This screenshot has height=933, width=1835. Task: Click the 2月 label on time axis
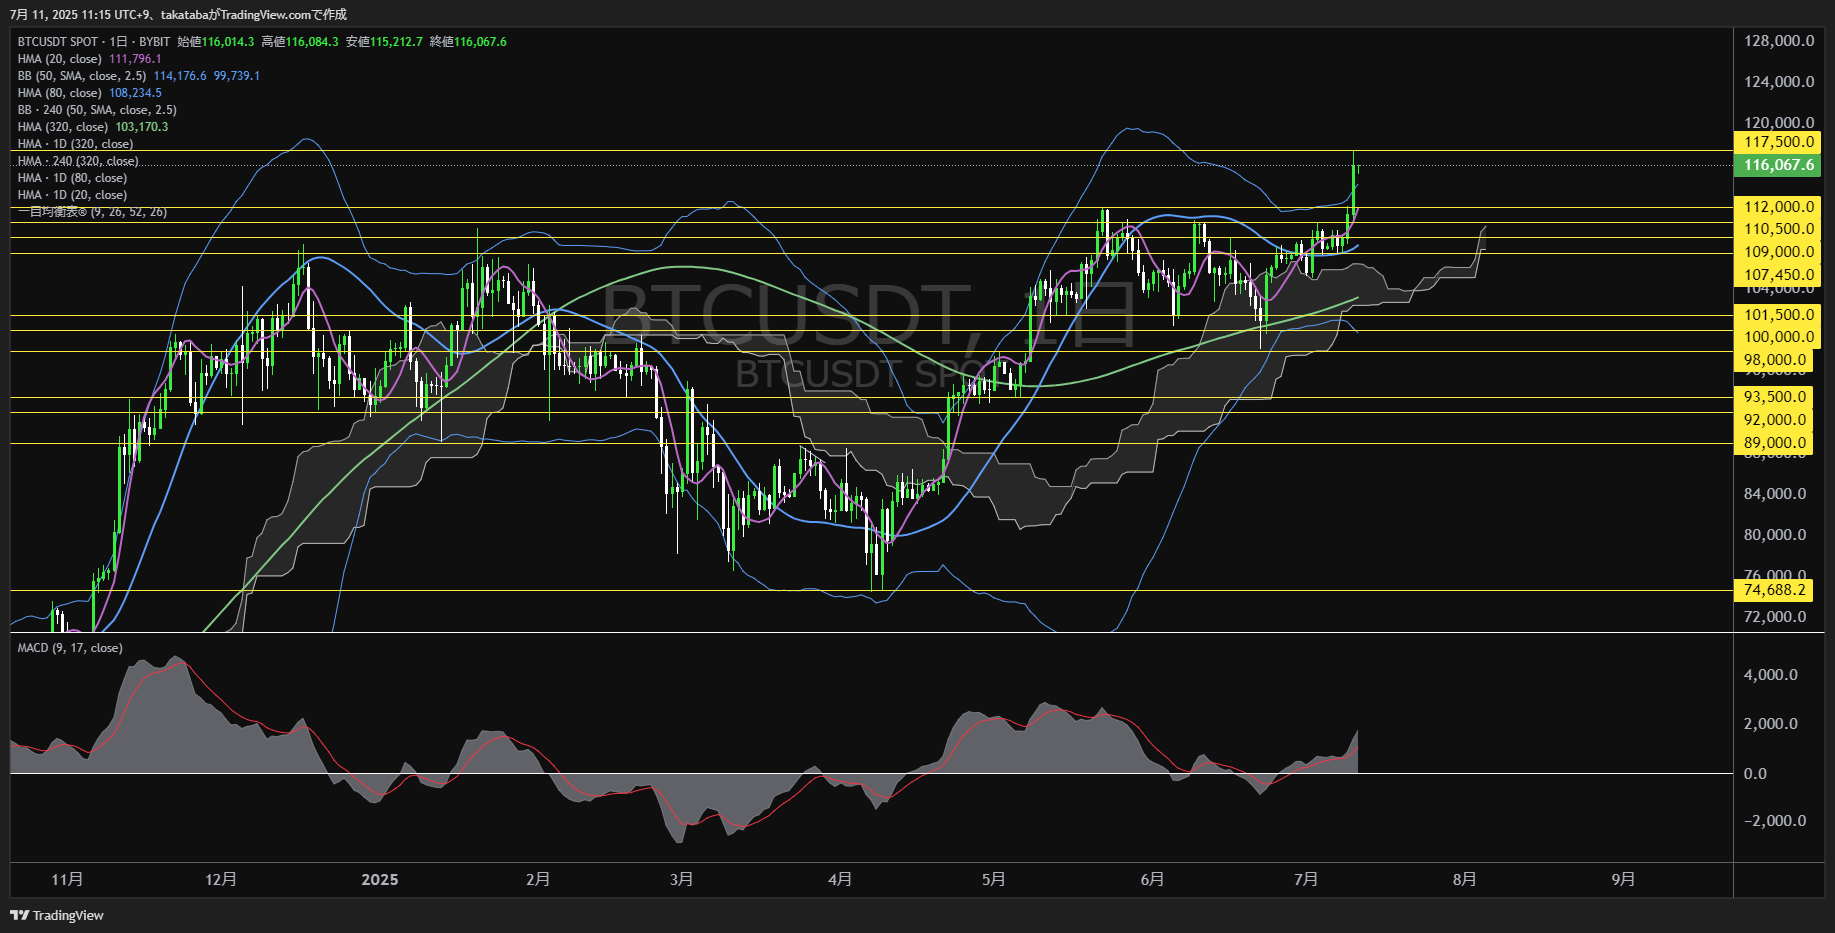point(538,879)
